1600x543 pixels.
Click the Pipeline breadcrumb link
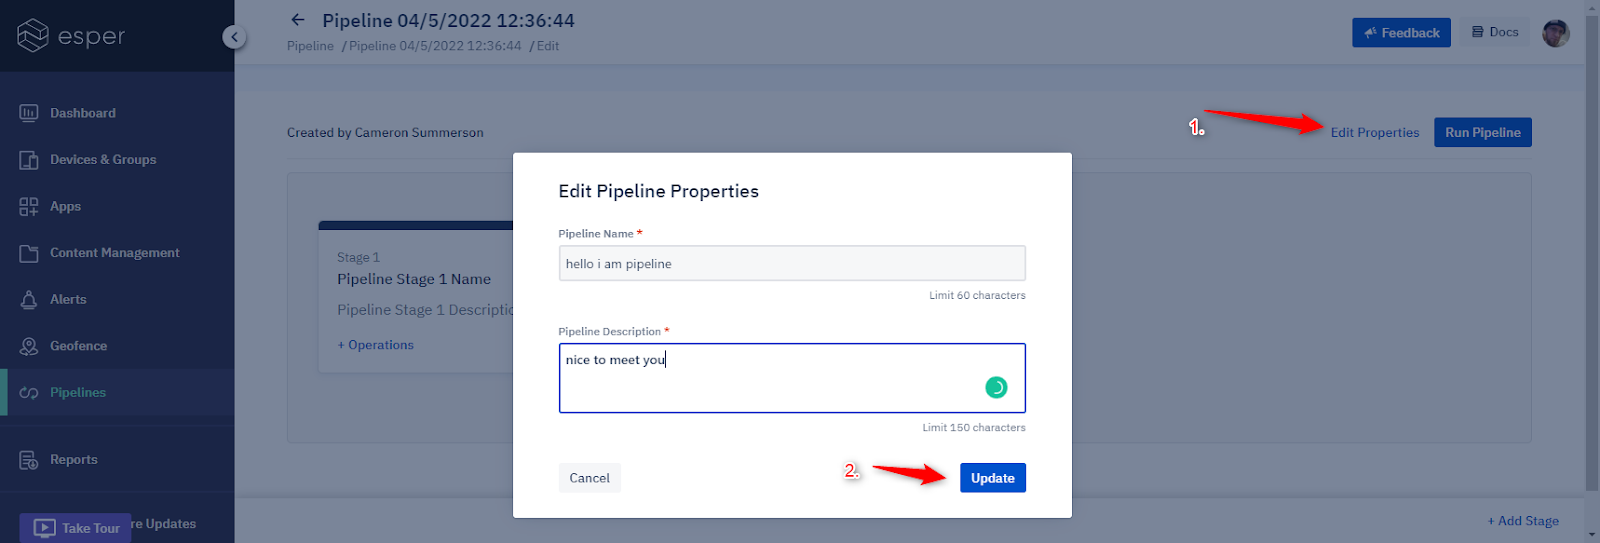pos(310,46)
